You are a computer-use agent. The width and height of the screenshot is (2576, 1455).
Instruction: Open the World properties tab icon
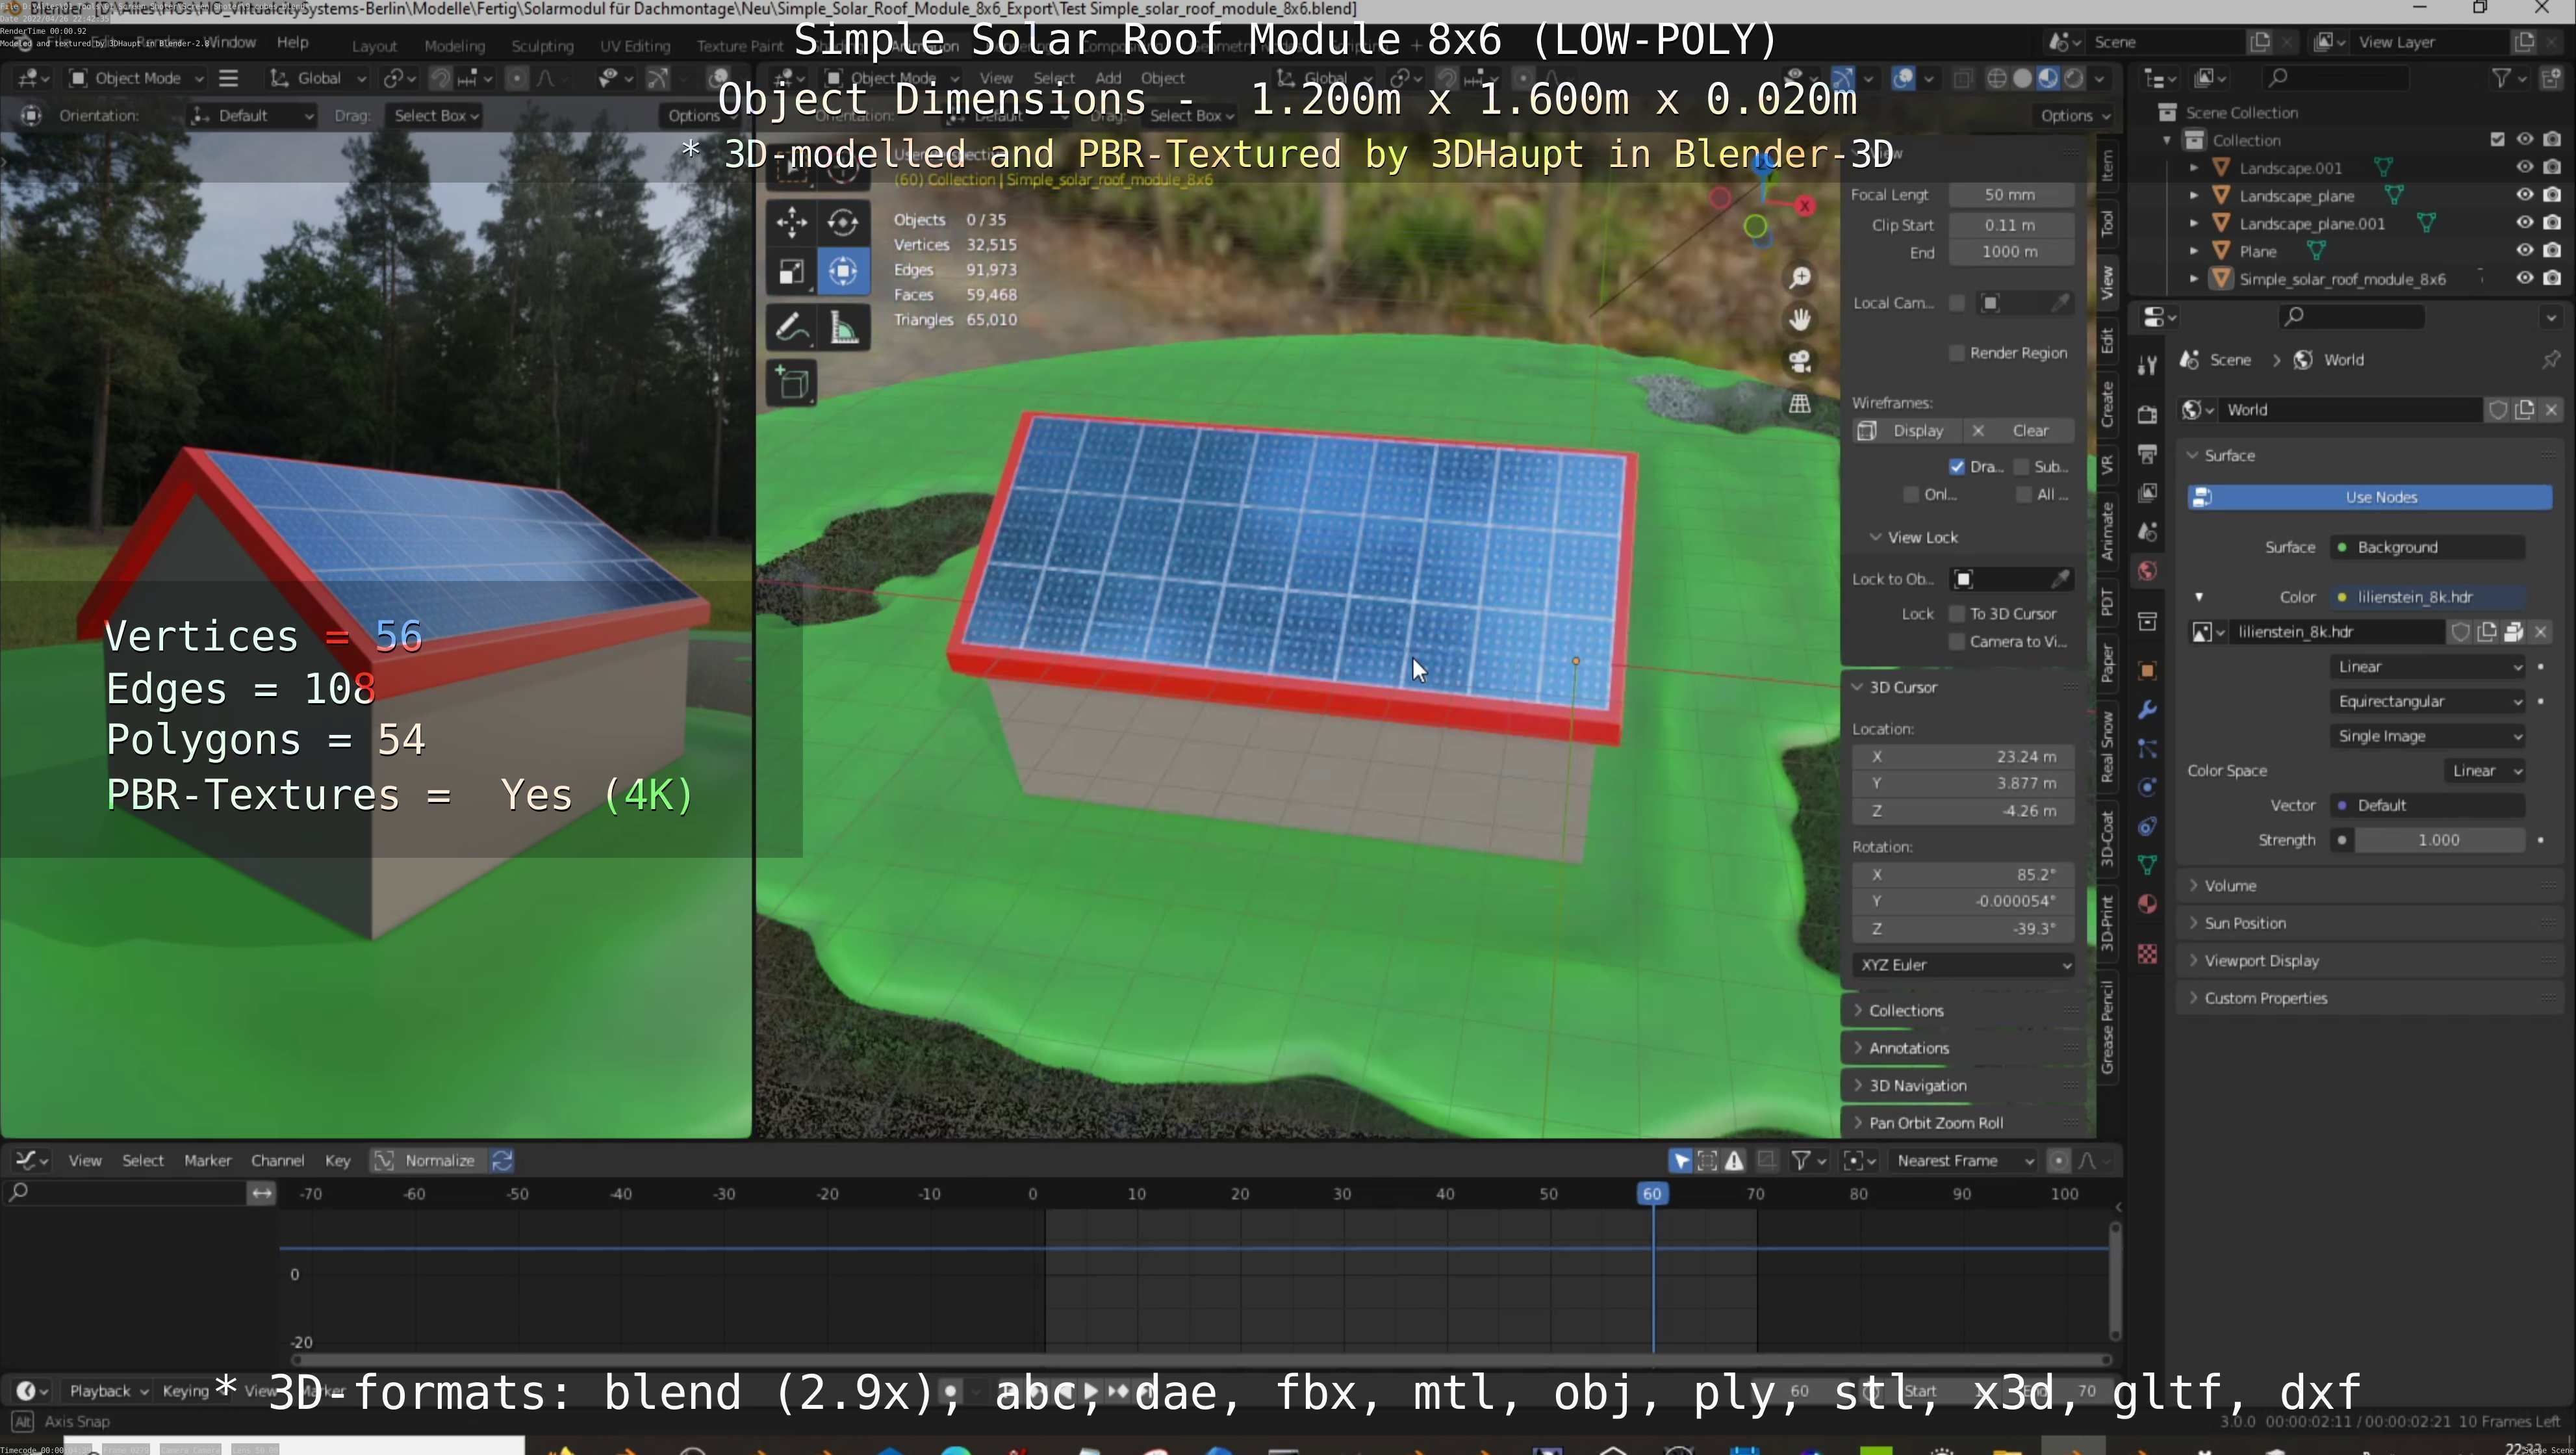coord(2146,571)
